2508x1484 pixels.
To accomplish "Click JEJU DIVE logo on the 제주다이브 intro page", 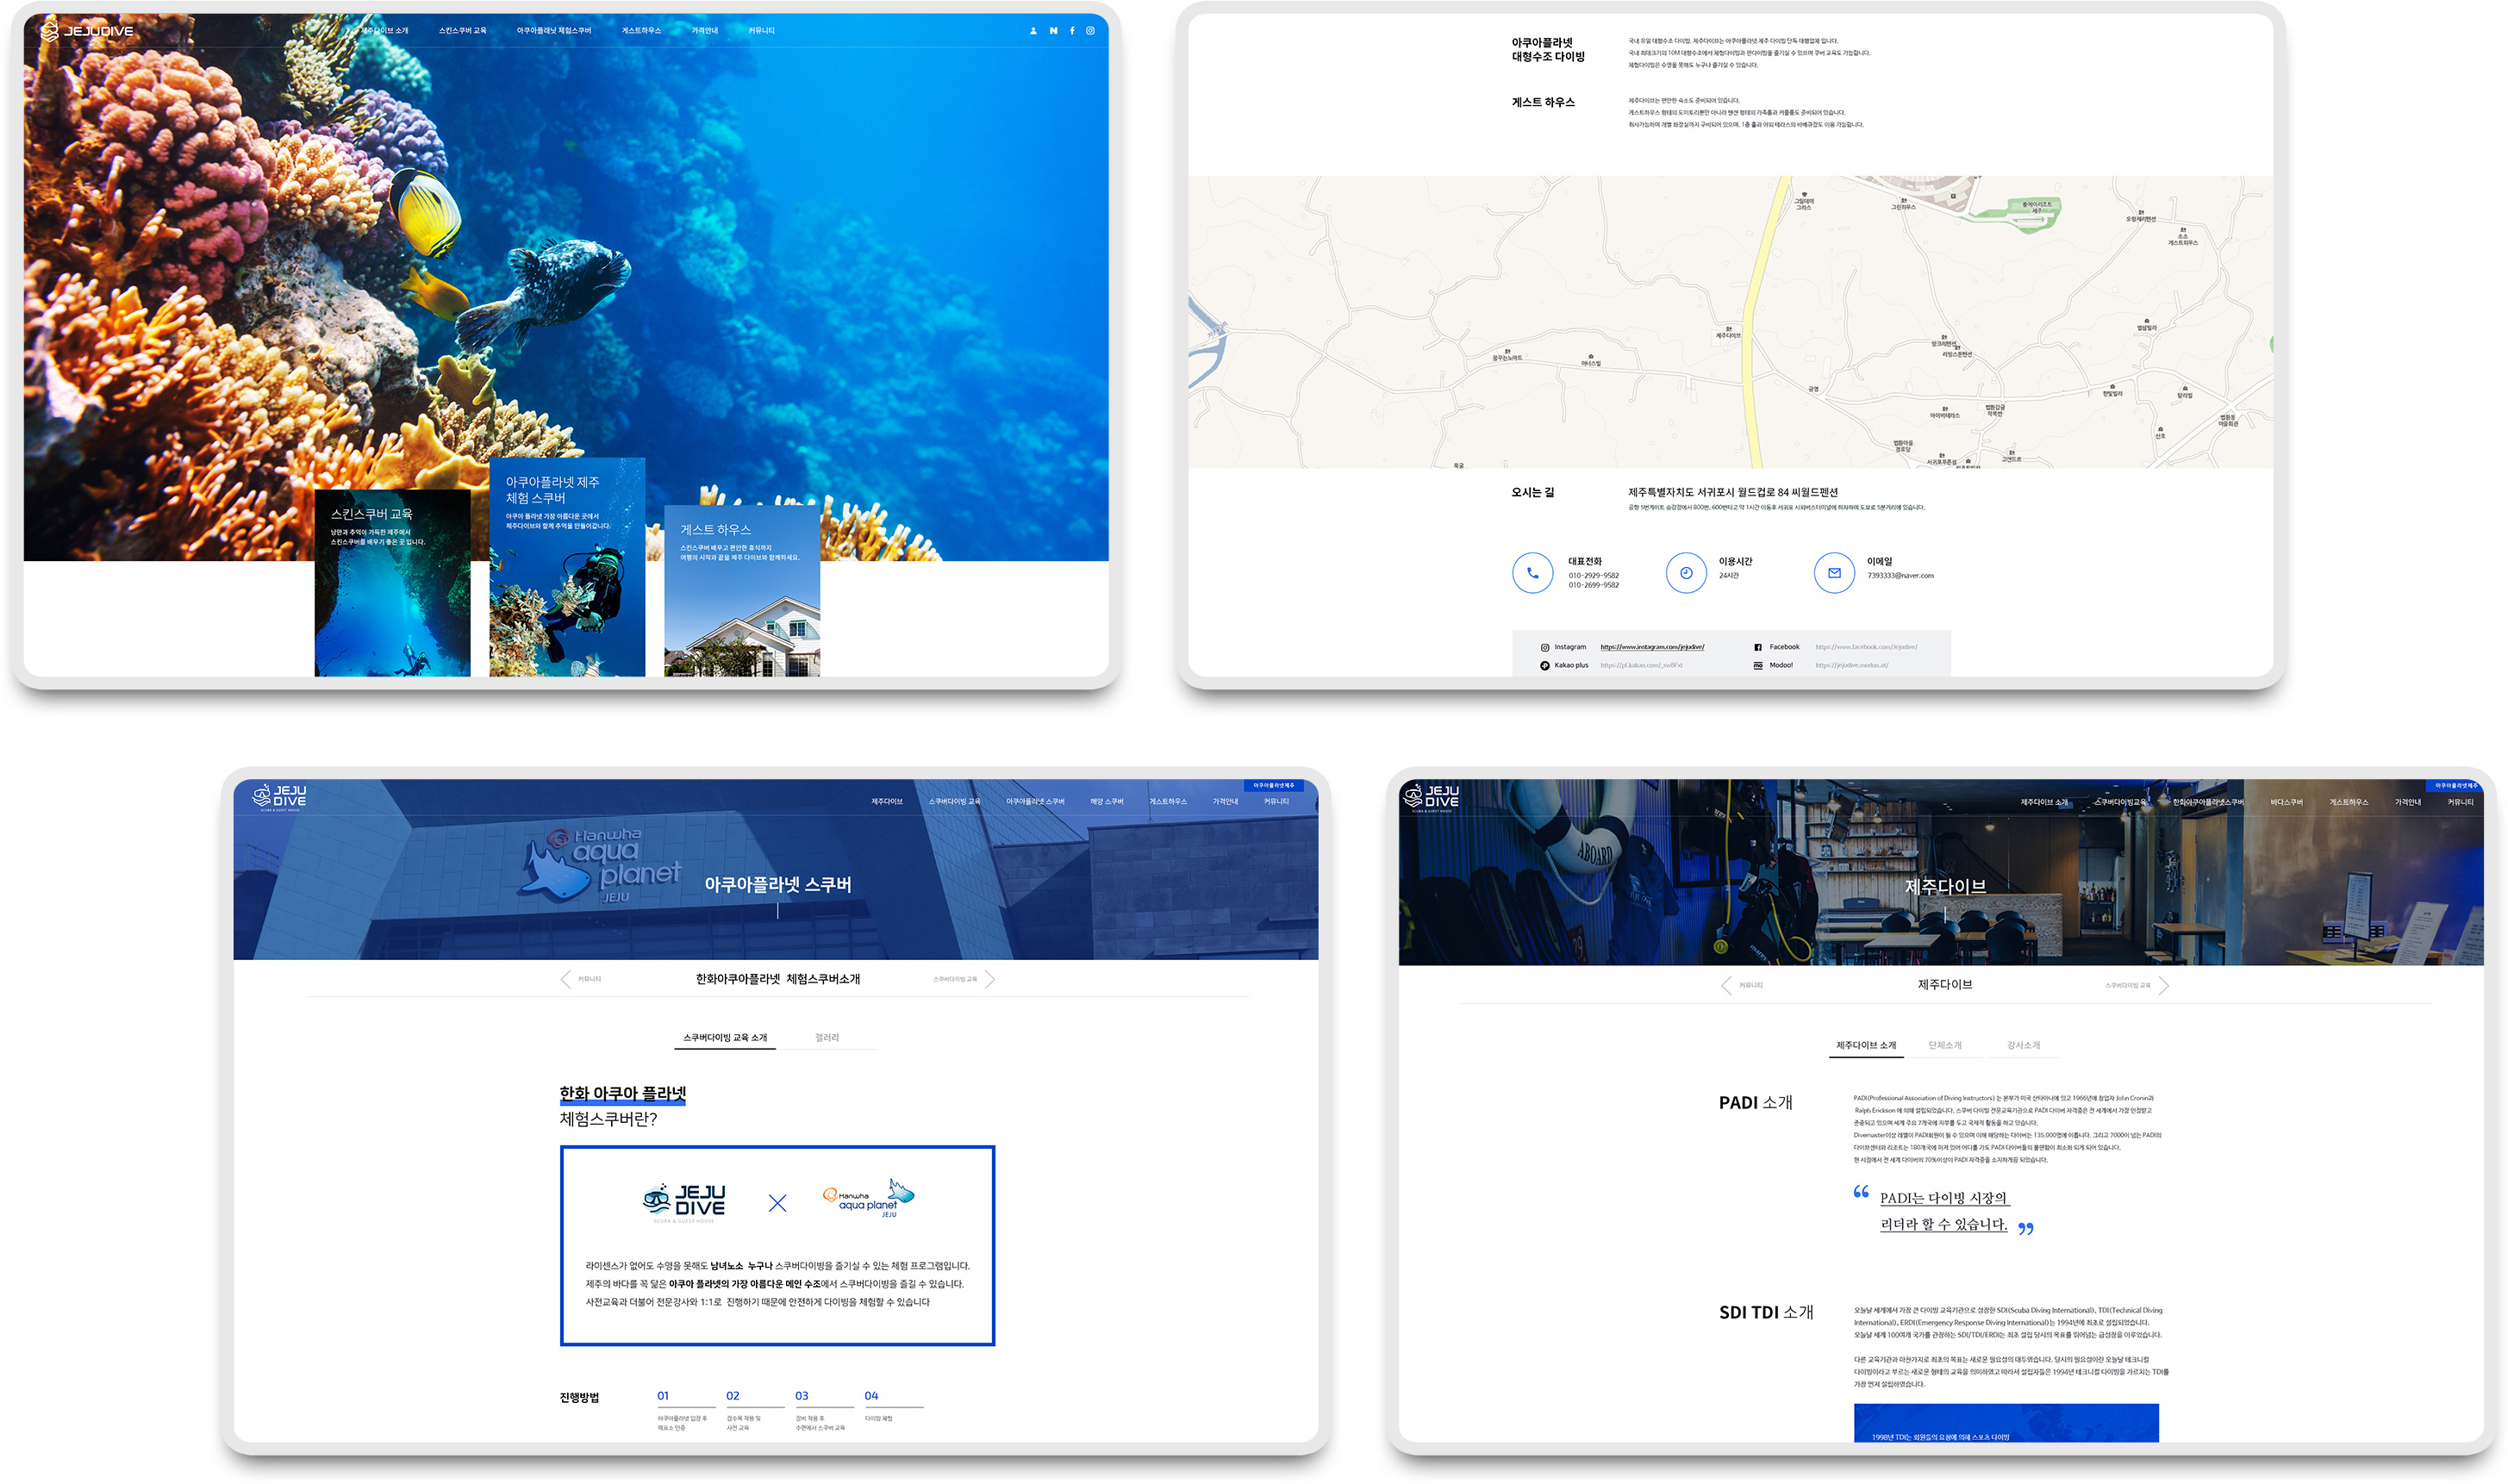I will 1431,798.
